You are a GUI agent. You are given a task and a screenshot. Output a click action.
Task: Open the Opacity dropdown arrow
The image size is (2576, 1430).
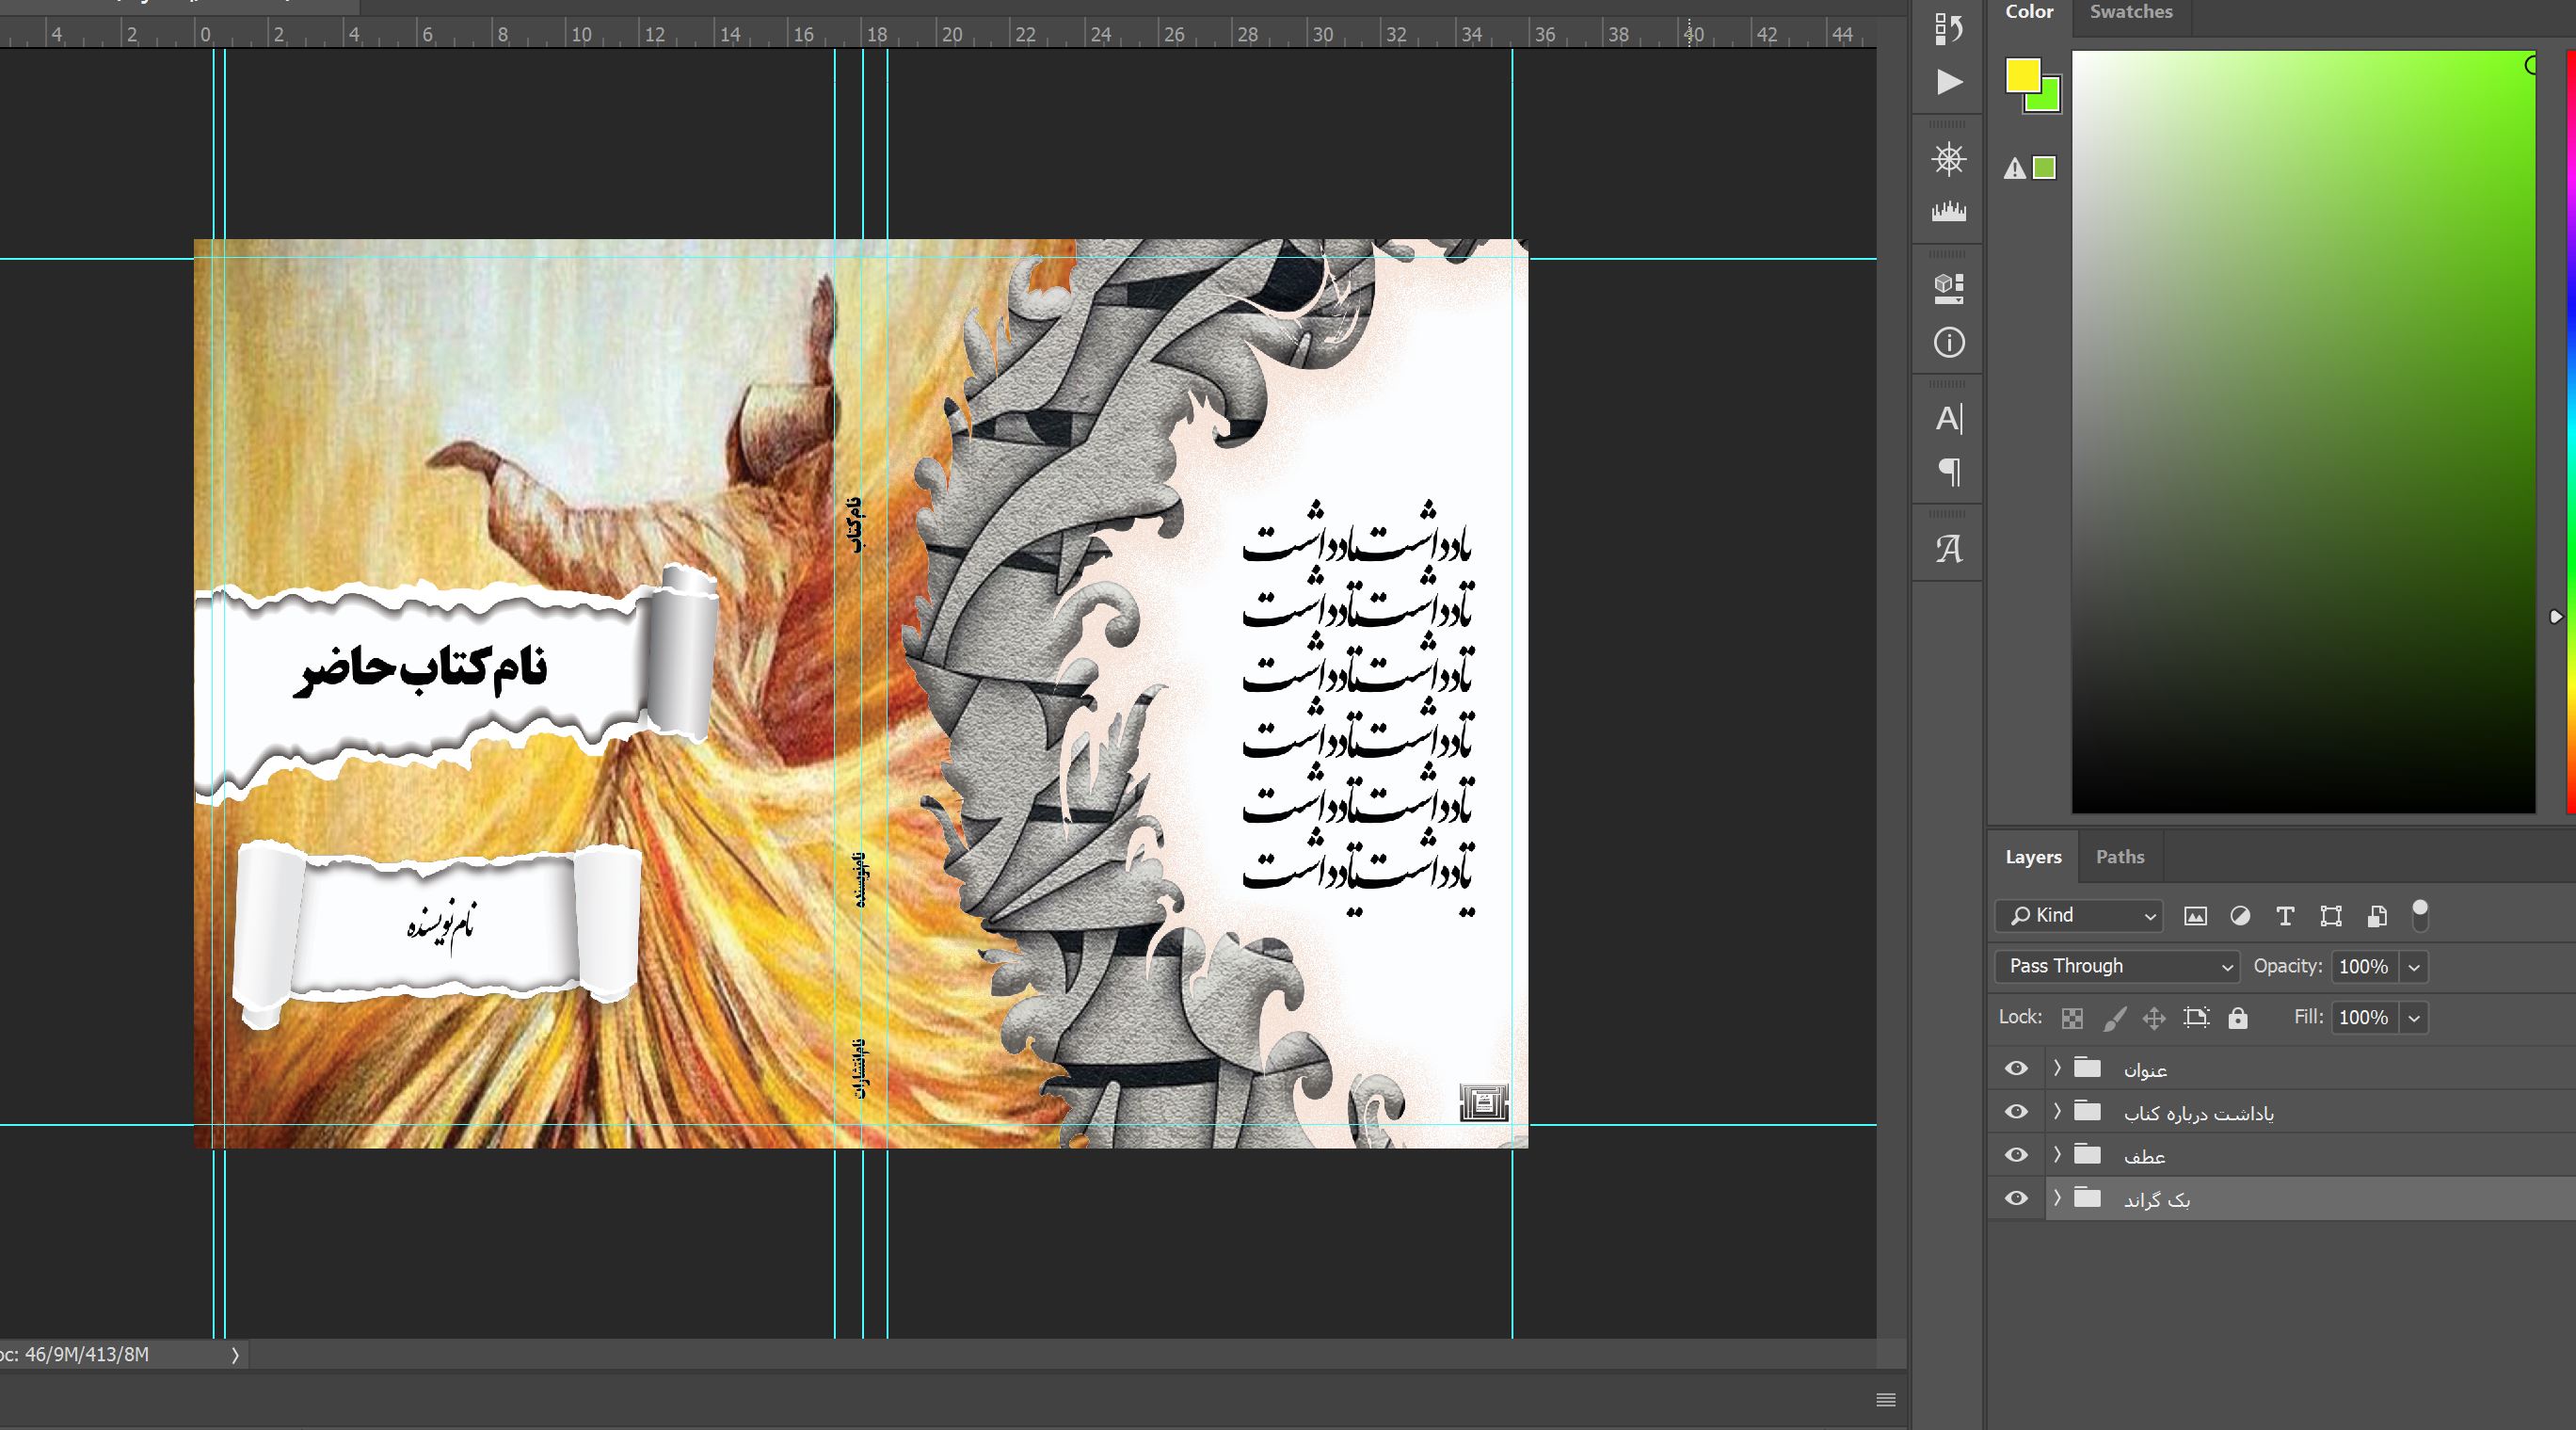[2414, 967]
